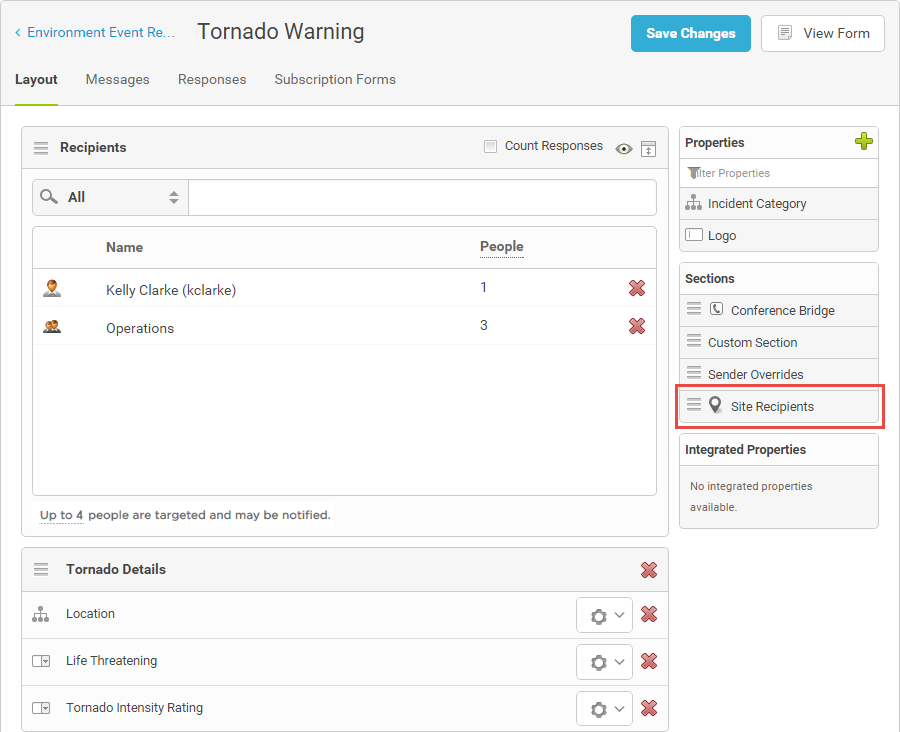Screen dimensions: 900x732
Task: Switch to the Messages tab
Action: [117, 79]
